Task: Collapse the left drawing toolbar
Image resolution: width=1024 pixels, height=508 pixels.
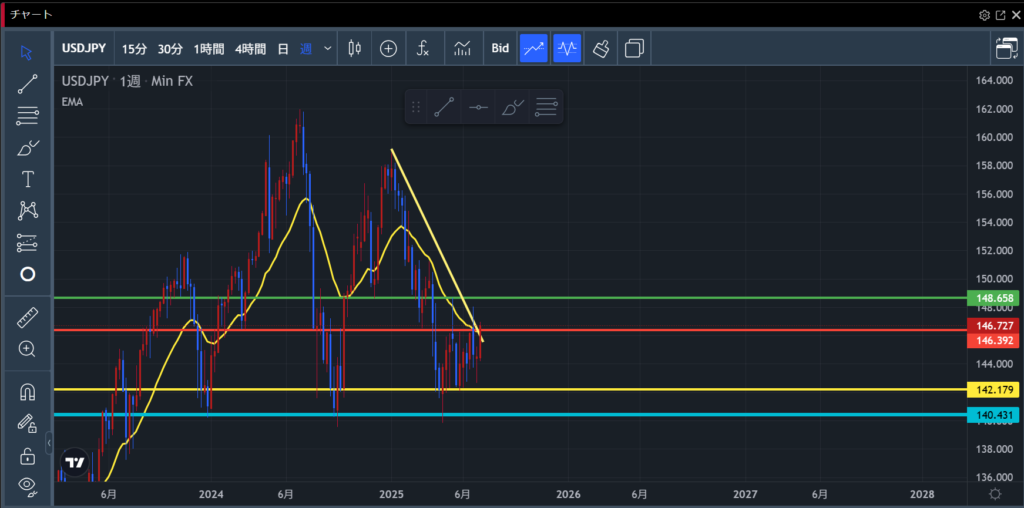Action: click(49, 443)
